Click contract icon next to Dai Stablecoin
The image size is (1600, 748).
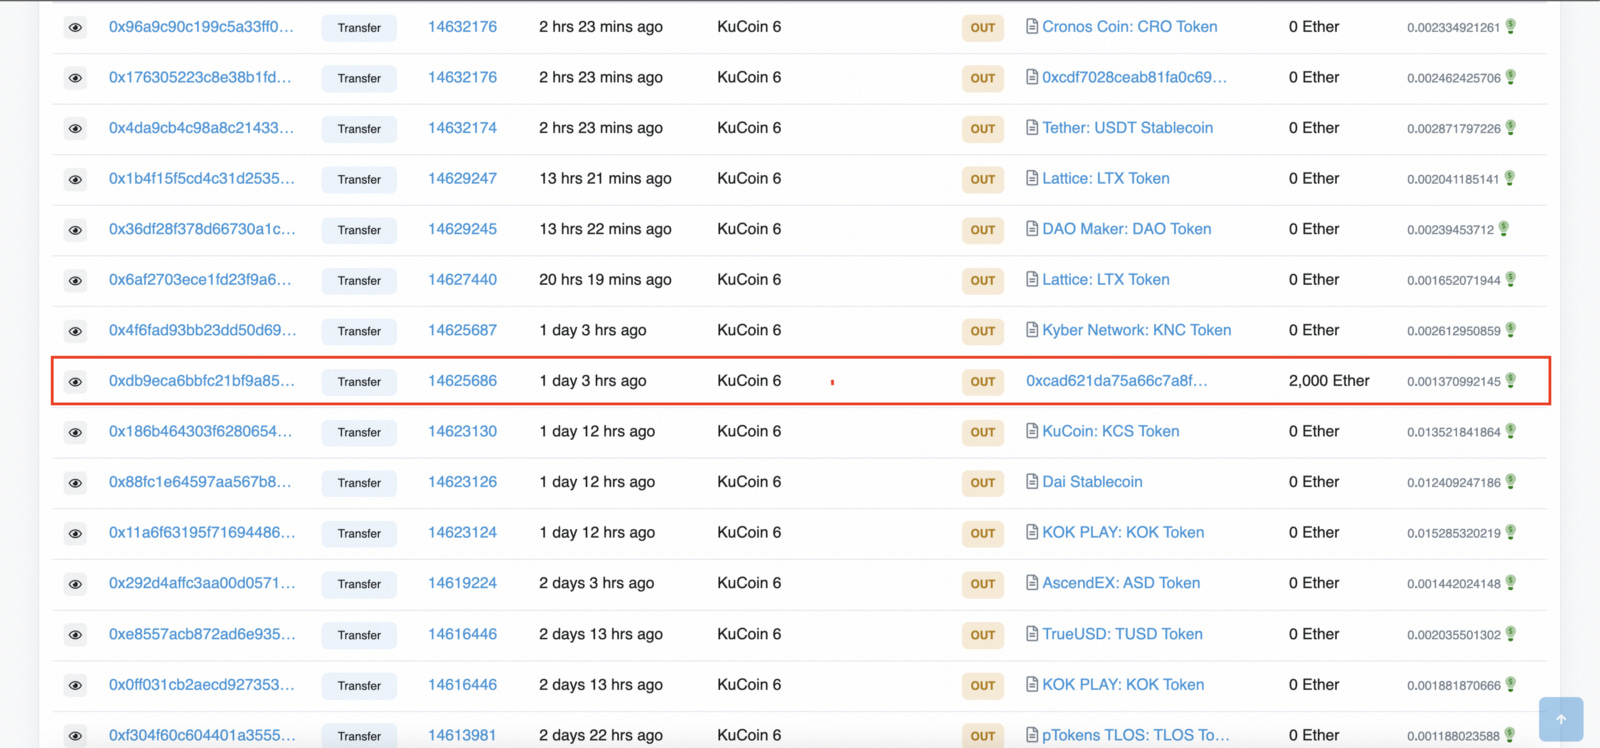tap(1032, 482)
